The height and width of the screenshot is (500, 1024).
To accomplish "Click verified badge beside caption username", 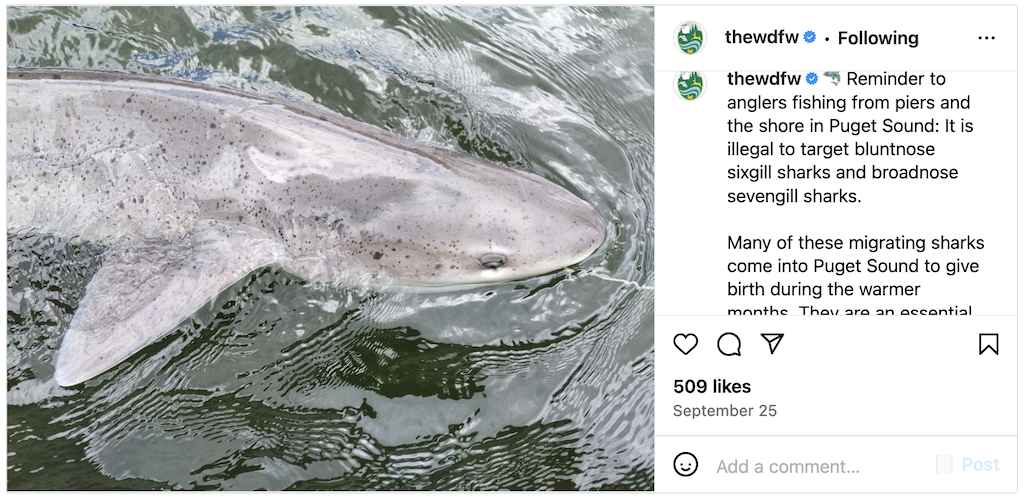I will (812, 79).
